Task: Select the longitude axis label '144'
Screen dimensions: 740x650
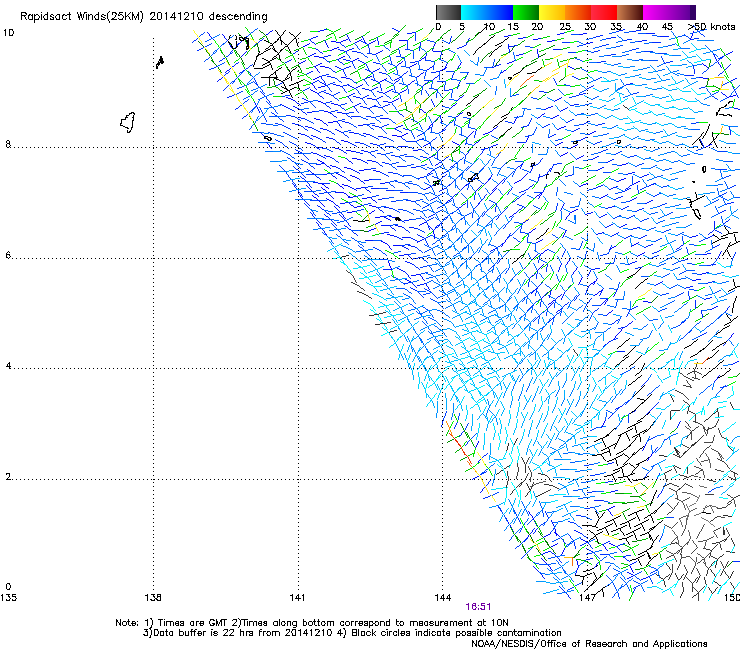Action: pos(443,598)
